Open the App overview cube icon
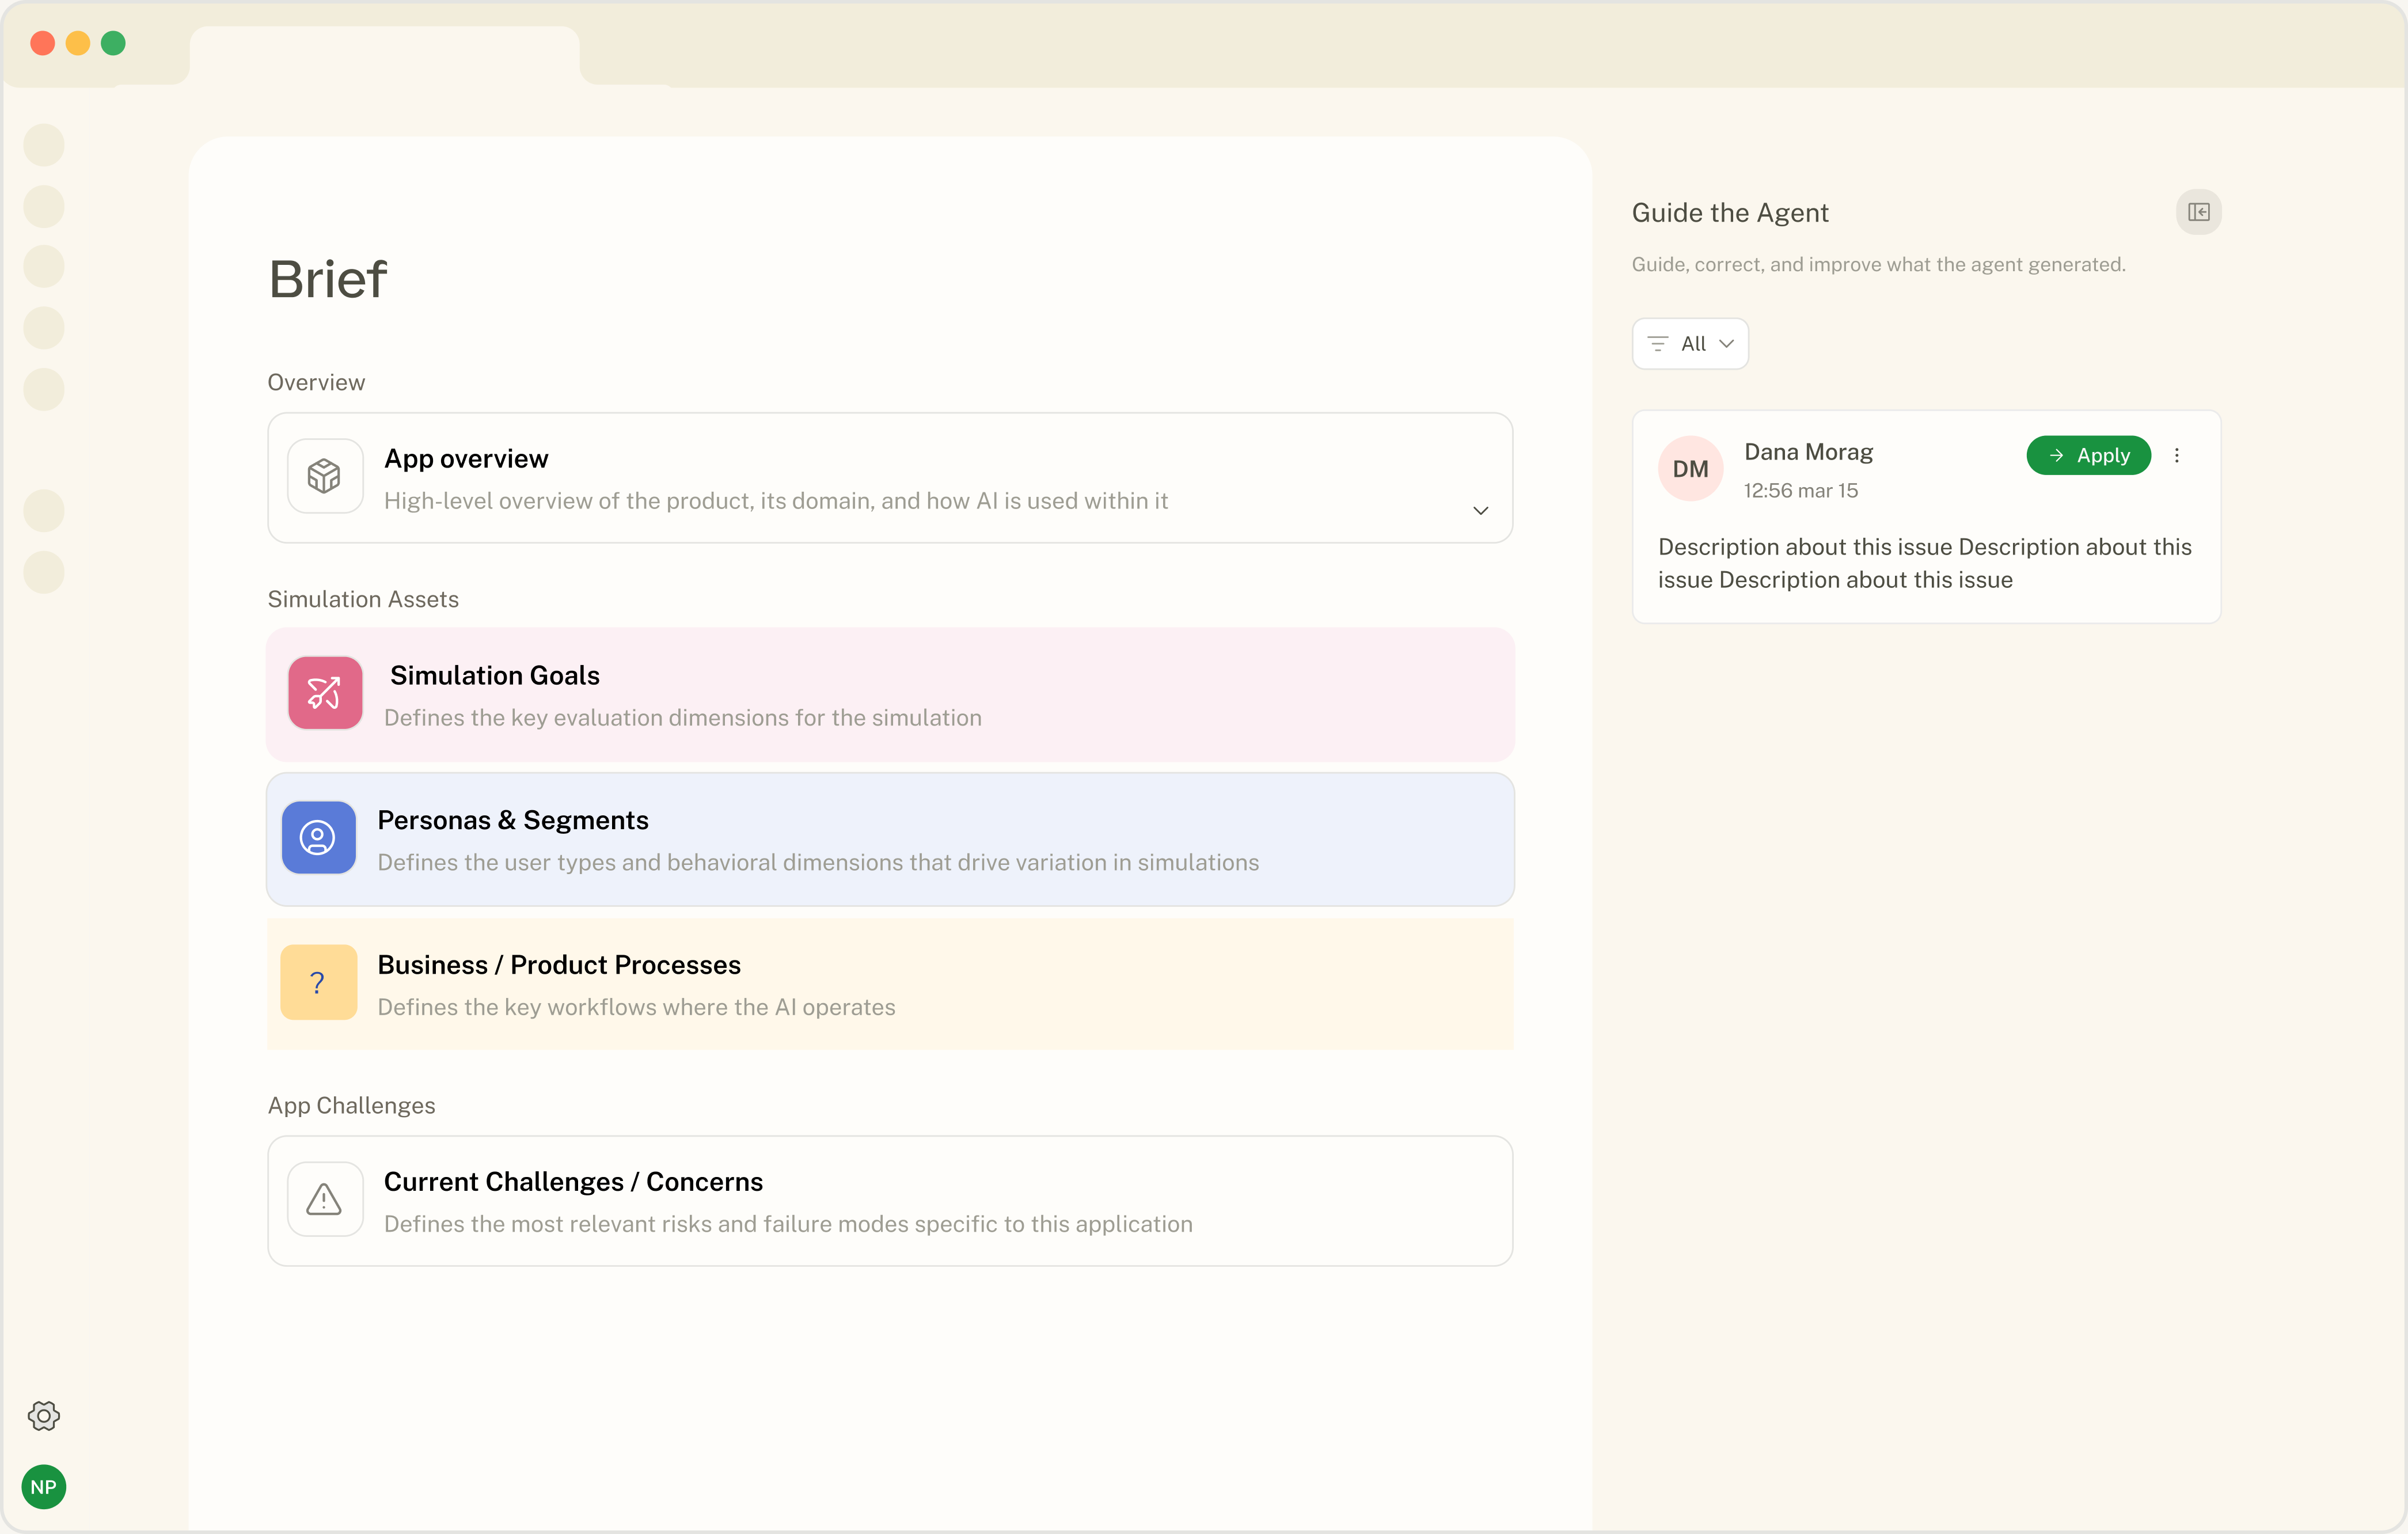Viewport: 2408px width, 1534px height. [x=325, y=476]
